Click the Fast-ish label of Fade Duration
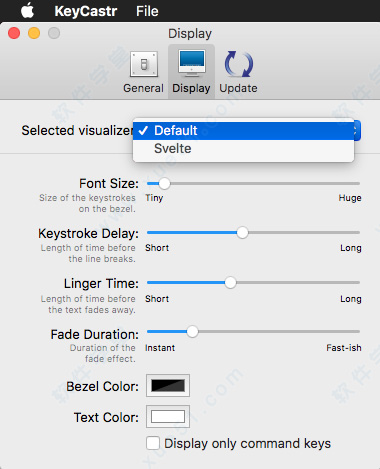 click(x=344, y=348)
